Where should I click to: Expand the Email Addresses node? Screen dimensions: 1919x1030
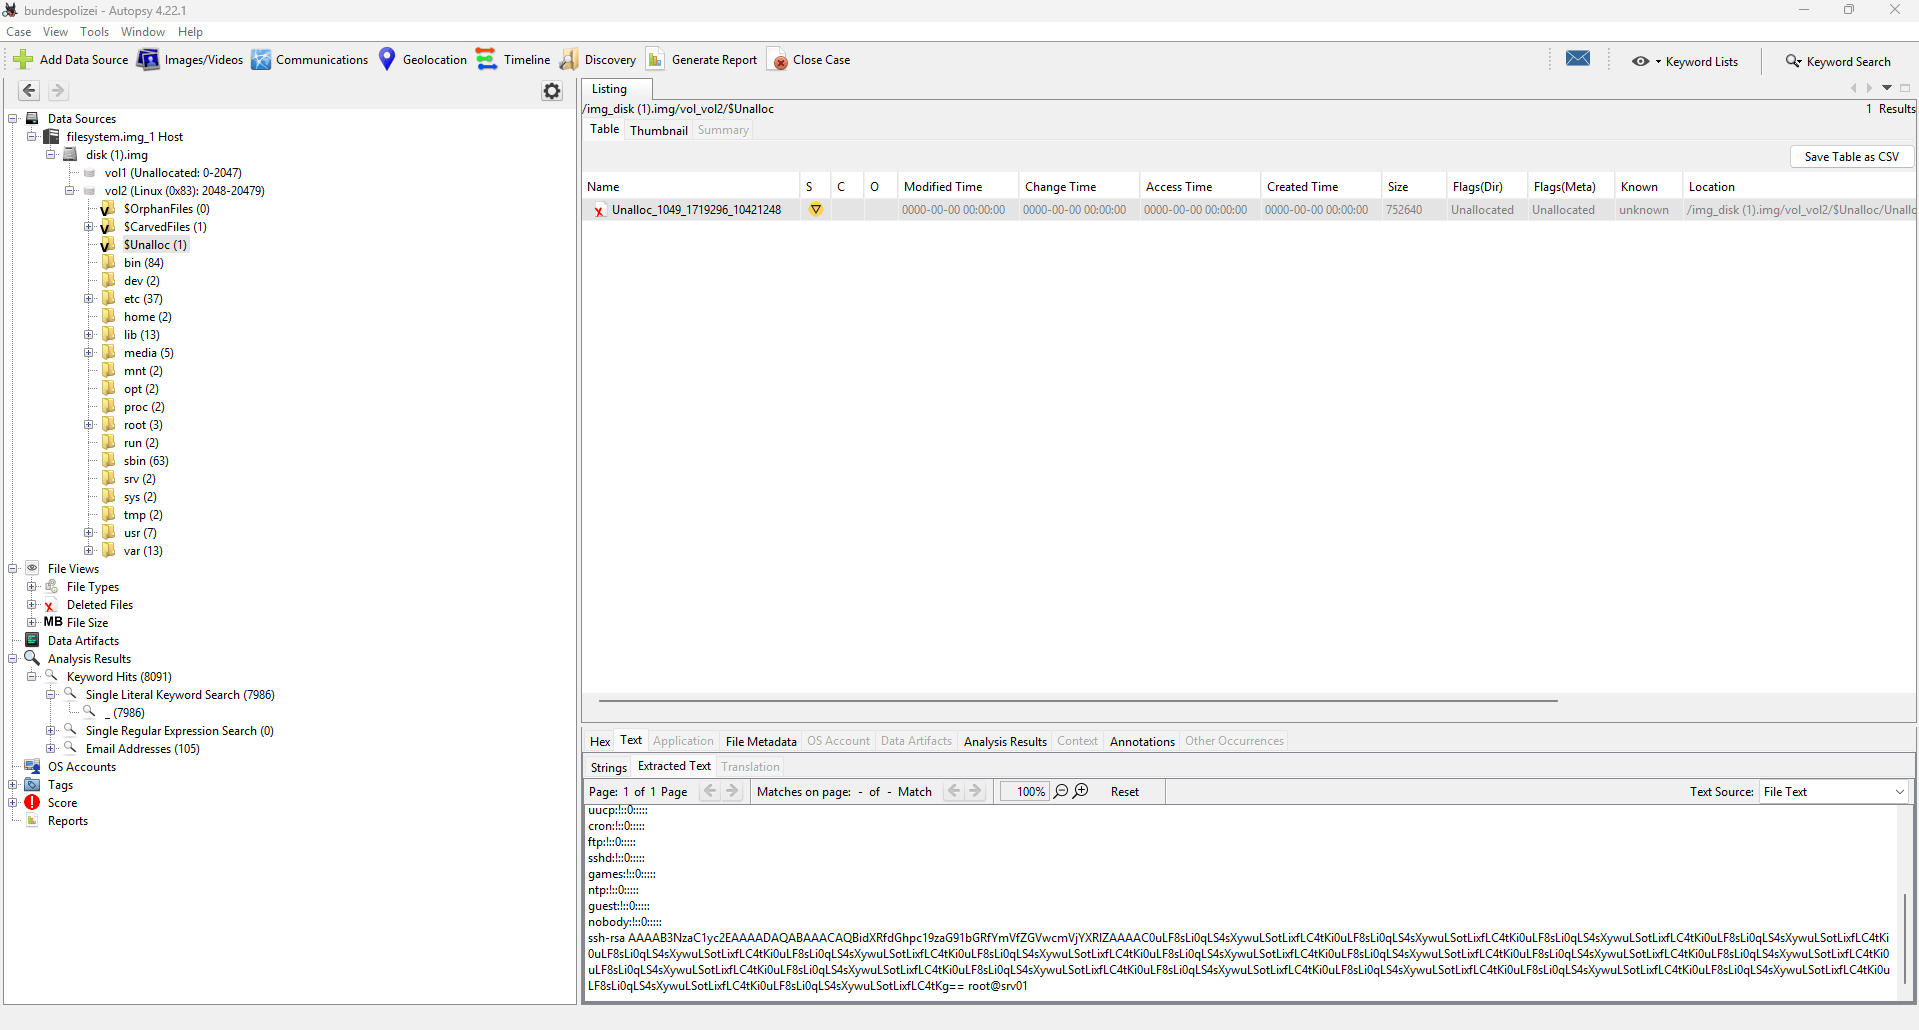[51, 749]
